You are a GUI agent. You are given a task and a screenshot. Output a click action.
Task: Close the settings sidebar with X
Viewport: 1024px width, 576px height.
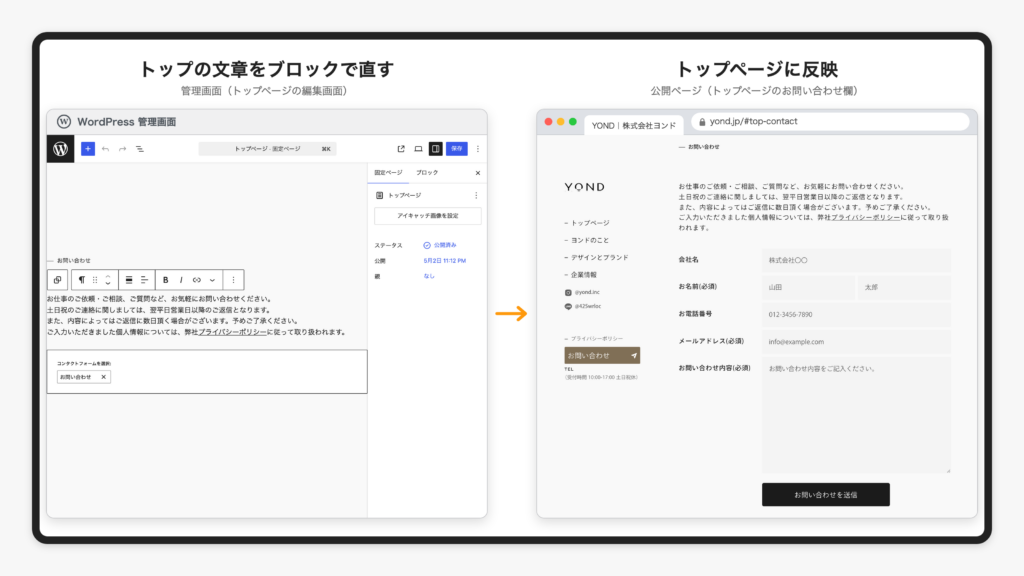477,173
